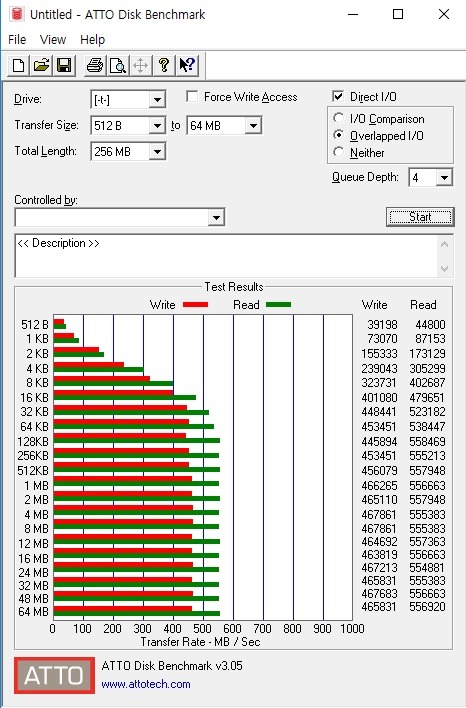Image resolution: width=466 pixels, height=708 pixels.
Task: Click the About question mark icon
Action: [x=163, y=65]
